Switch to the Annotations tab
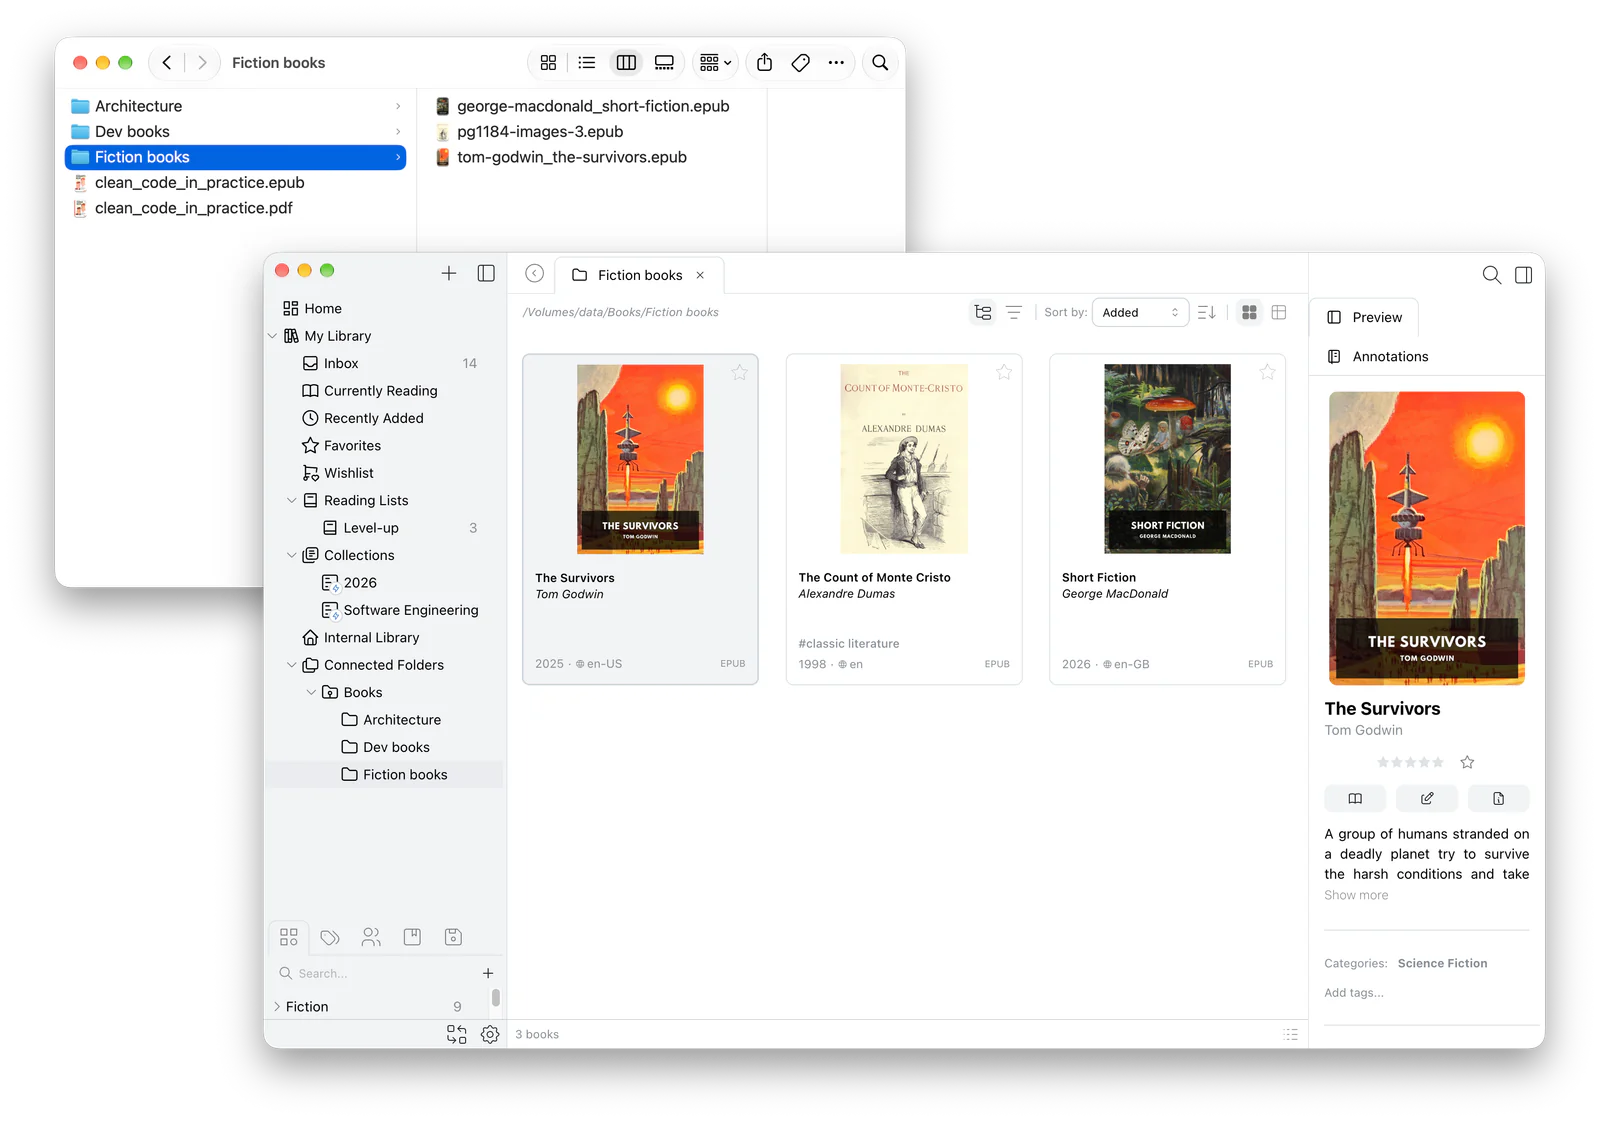This screenshot has height=1121, width=1600. [1379, 357]
